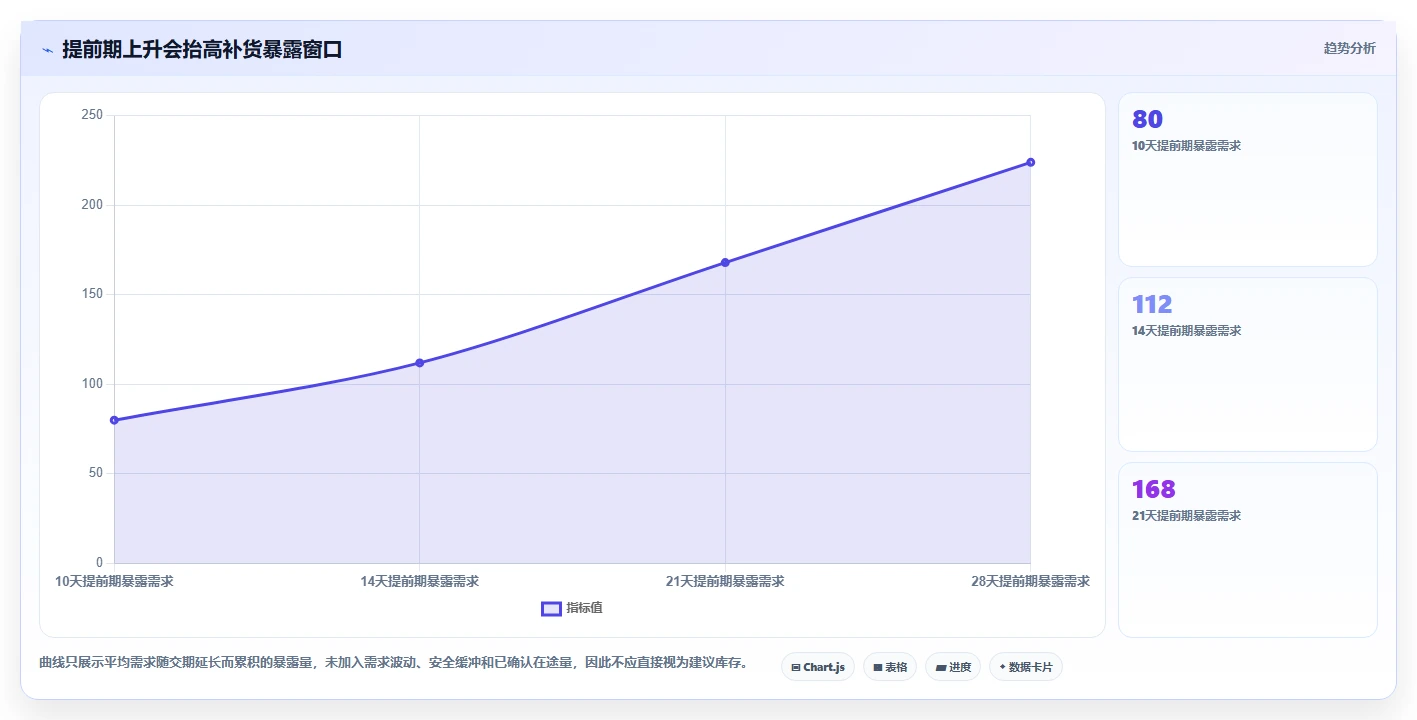
Task: Click the 趋势分析 label in the header
Action: click(x=1349, y=48)
